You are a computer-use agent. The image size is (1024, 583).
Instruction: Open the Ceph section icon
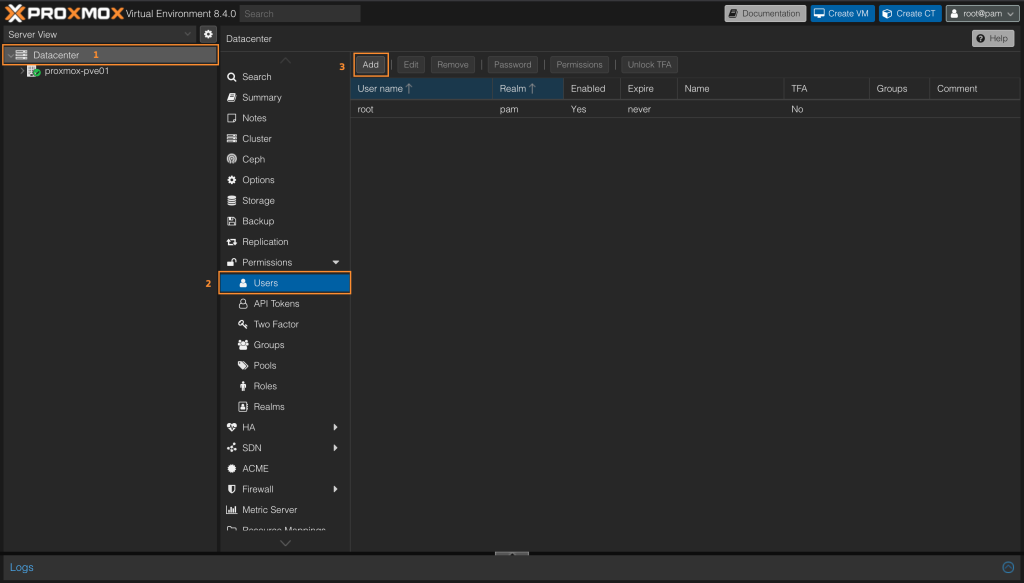pos(232,159)
